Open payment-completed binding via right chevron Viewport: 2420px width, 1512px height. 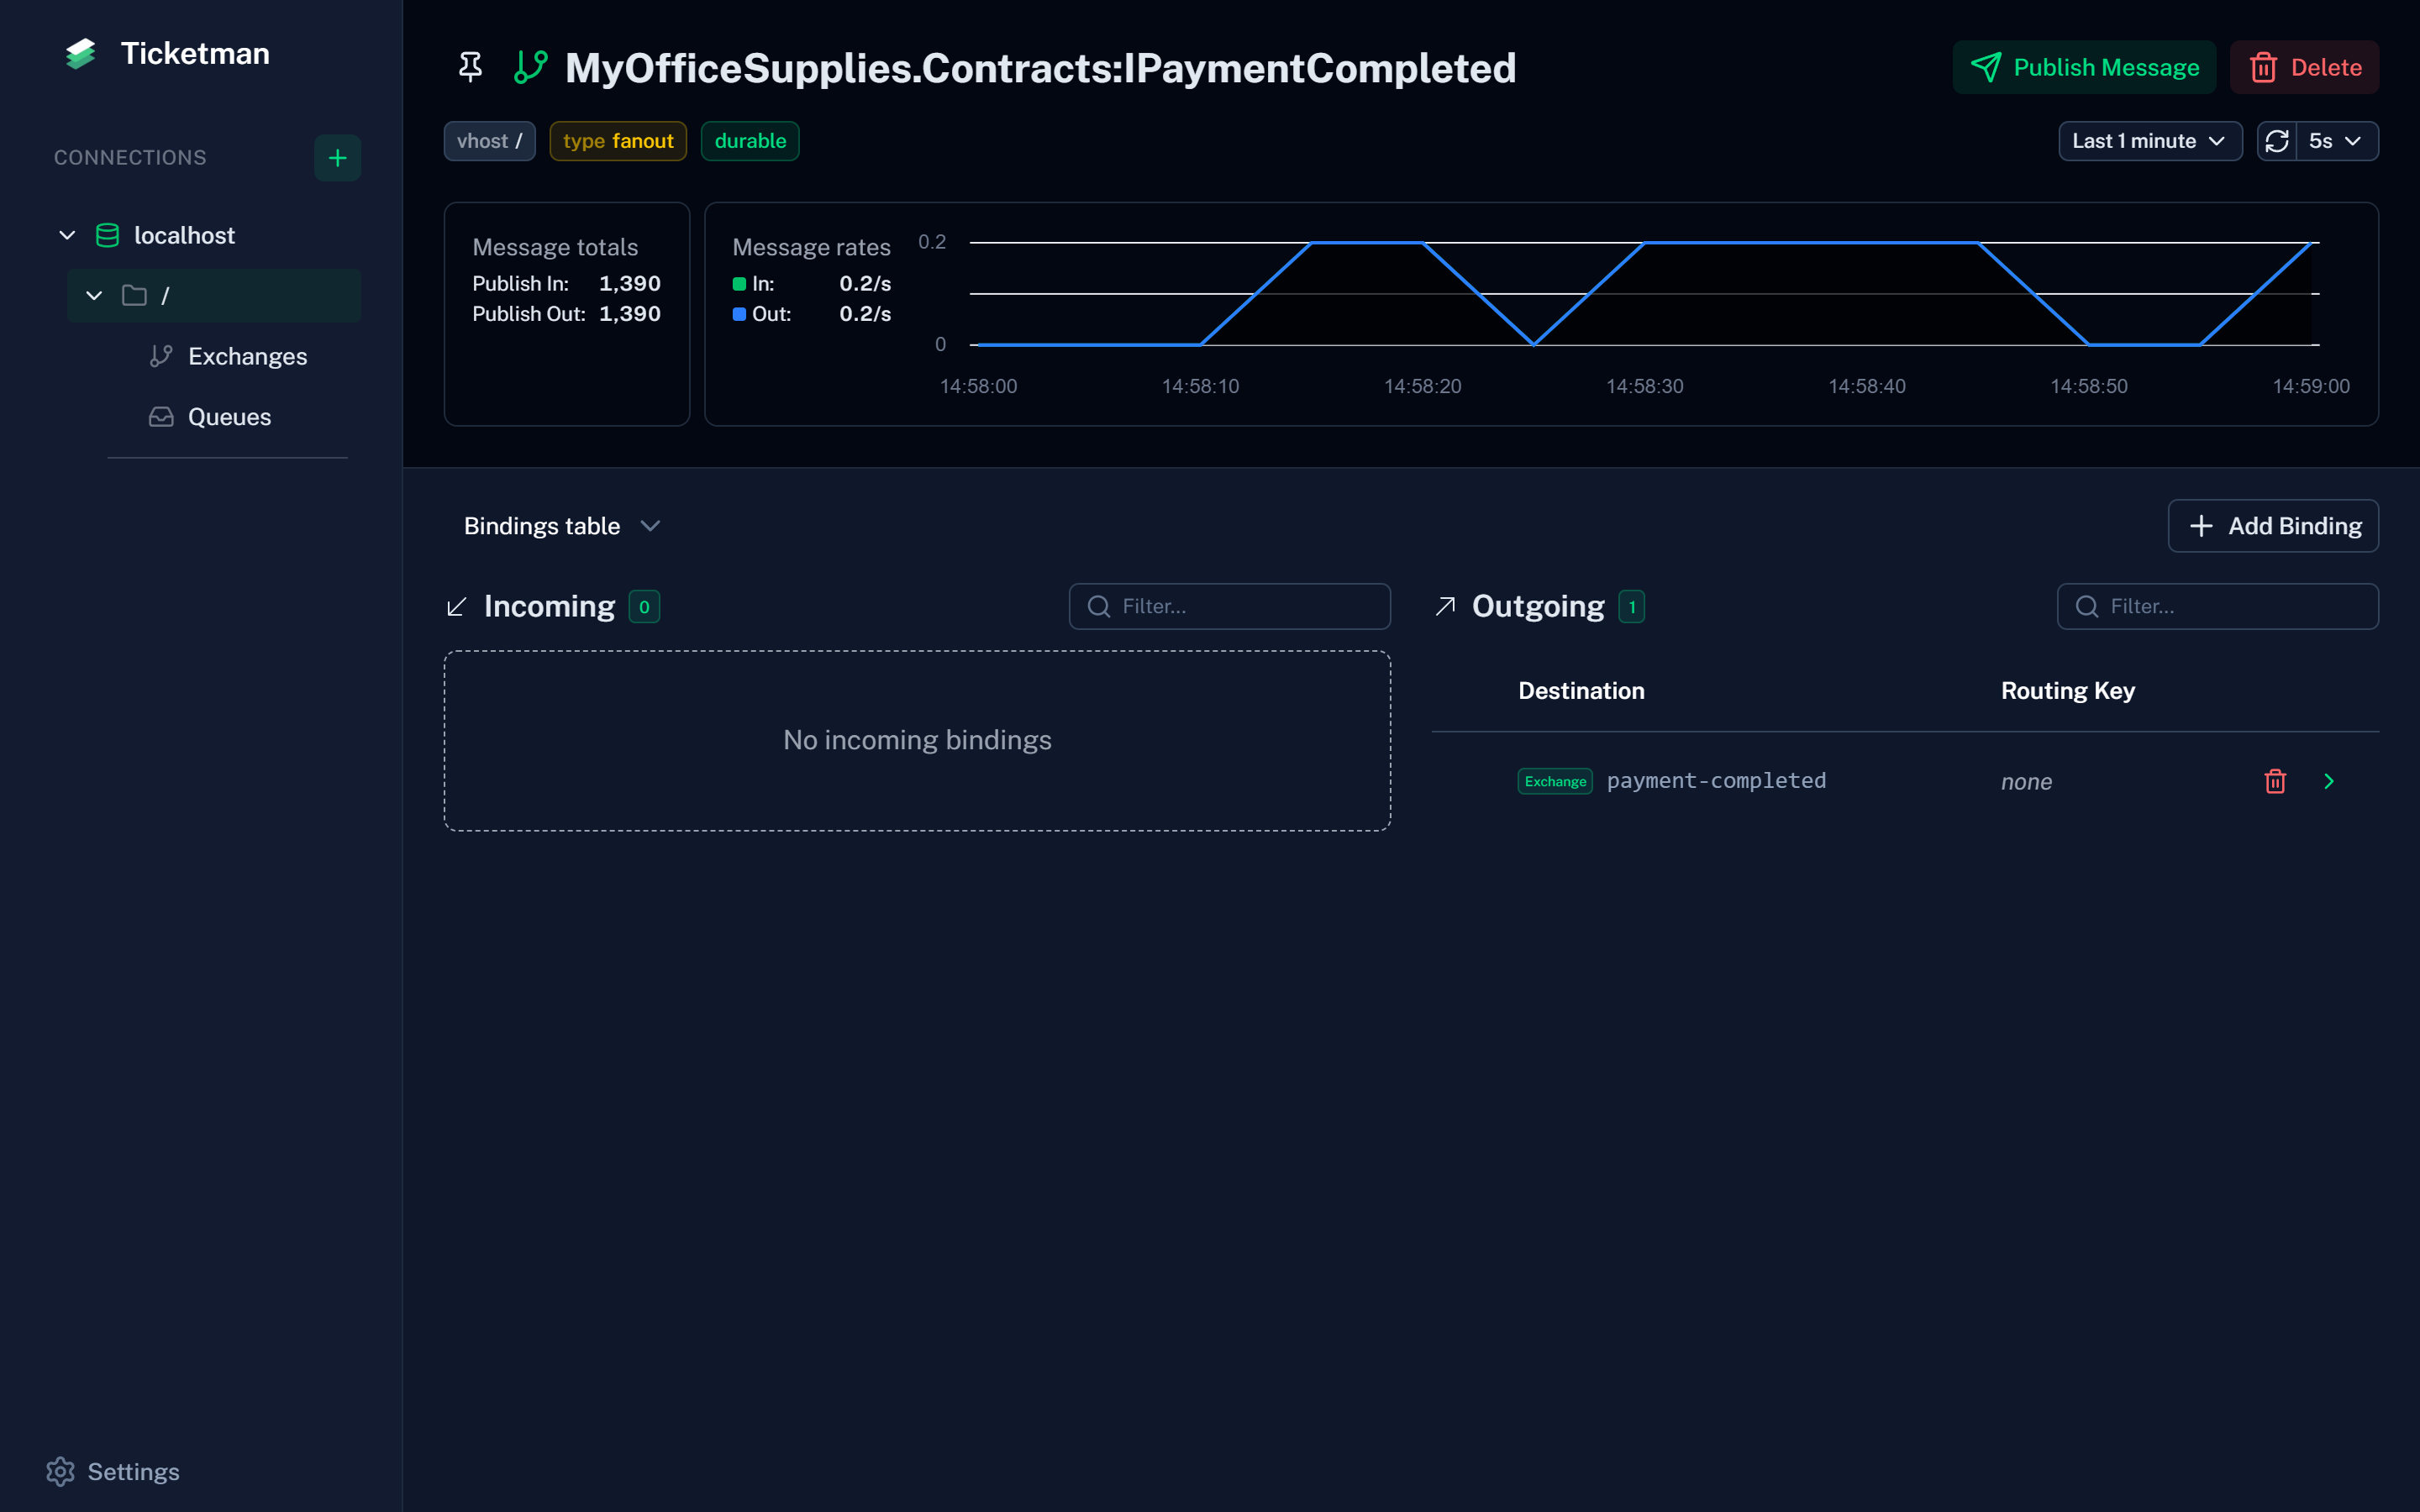coord(2329,781)
